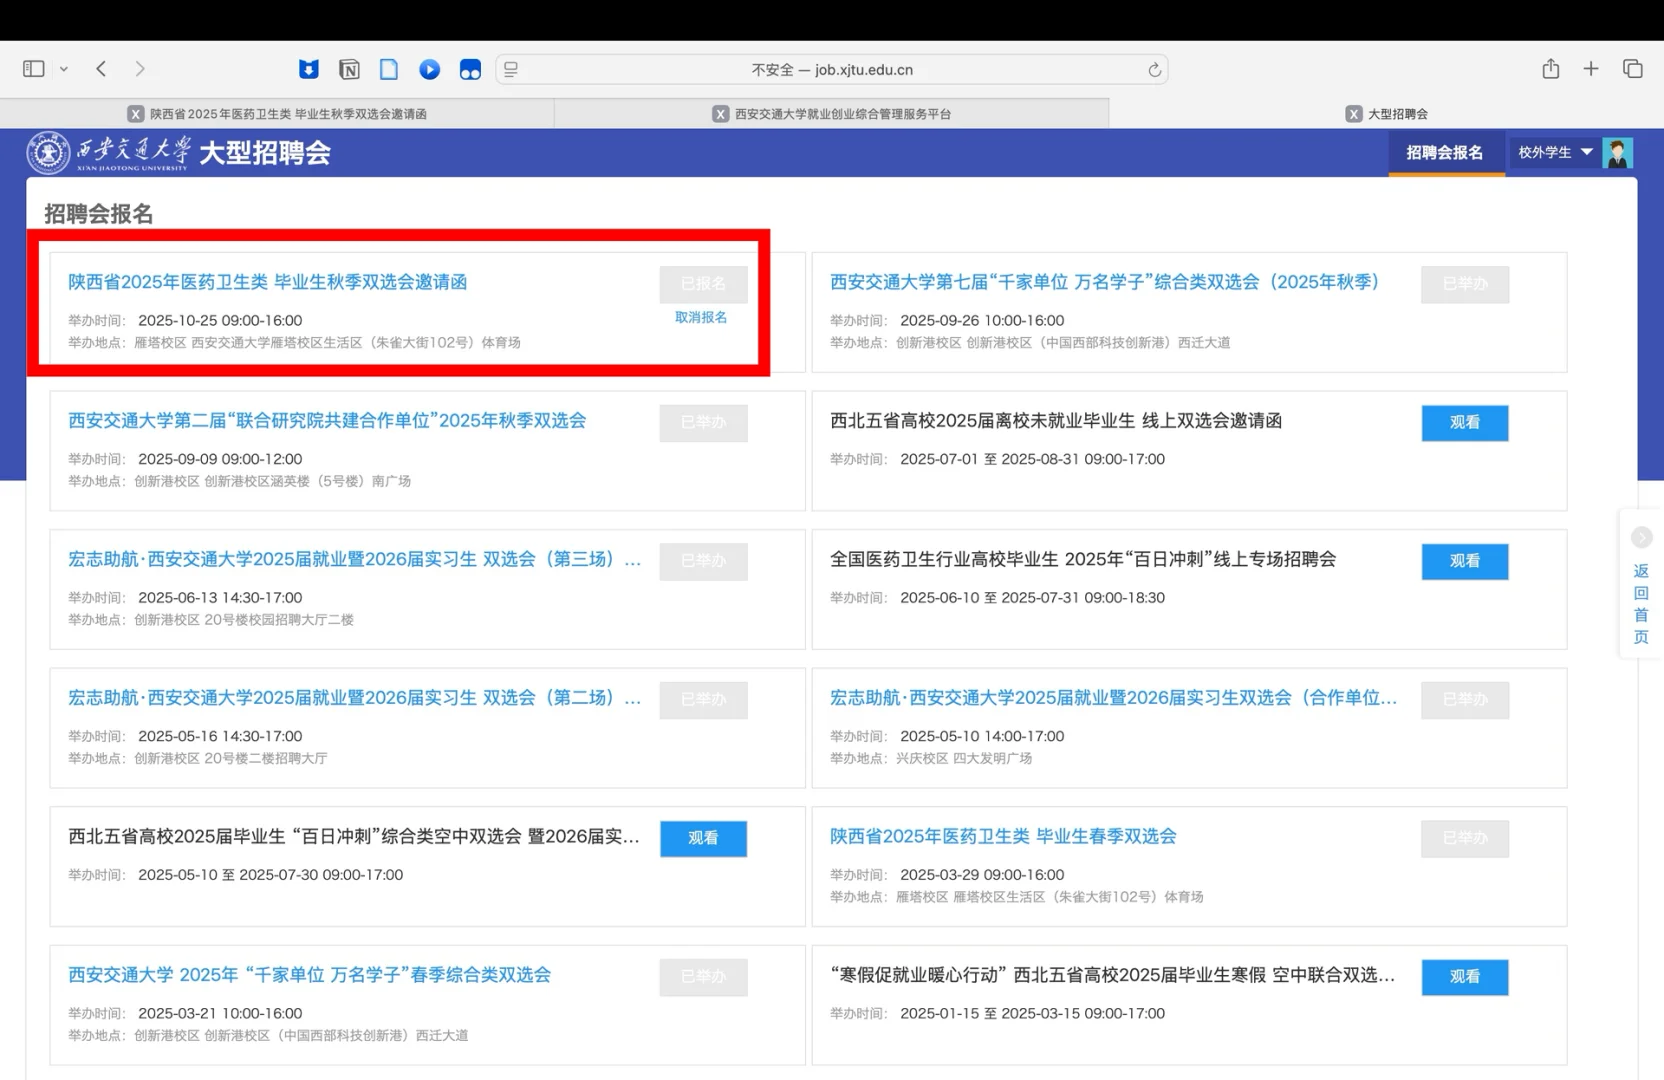The width and height of the screenshot is (1664, 1080).
Task: Click 已举办 button for “联合研究院共建合作单位” fair
Action: tap(703, 423)
